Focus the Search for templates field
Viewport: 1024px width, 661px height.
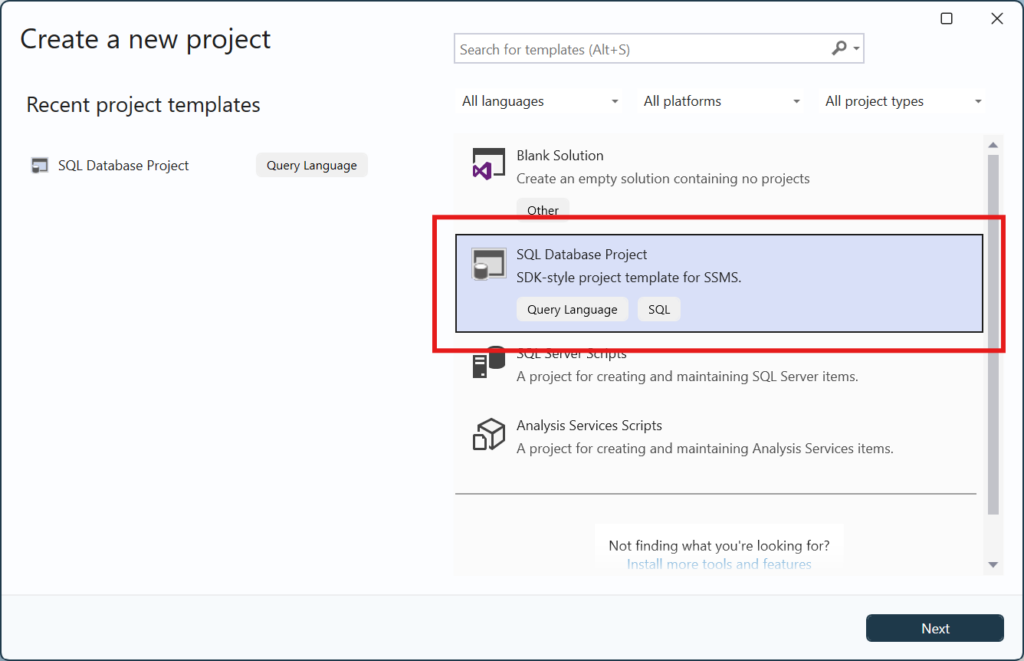click(640, 49)
